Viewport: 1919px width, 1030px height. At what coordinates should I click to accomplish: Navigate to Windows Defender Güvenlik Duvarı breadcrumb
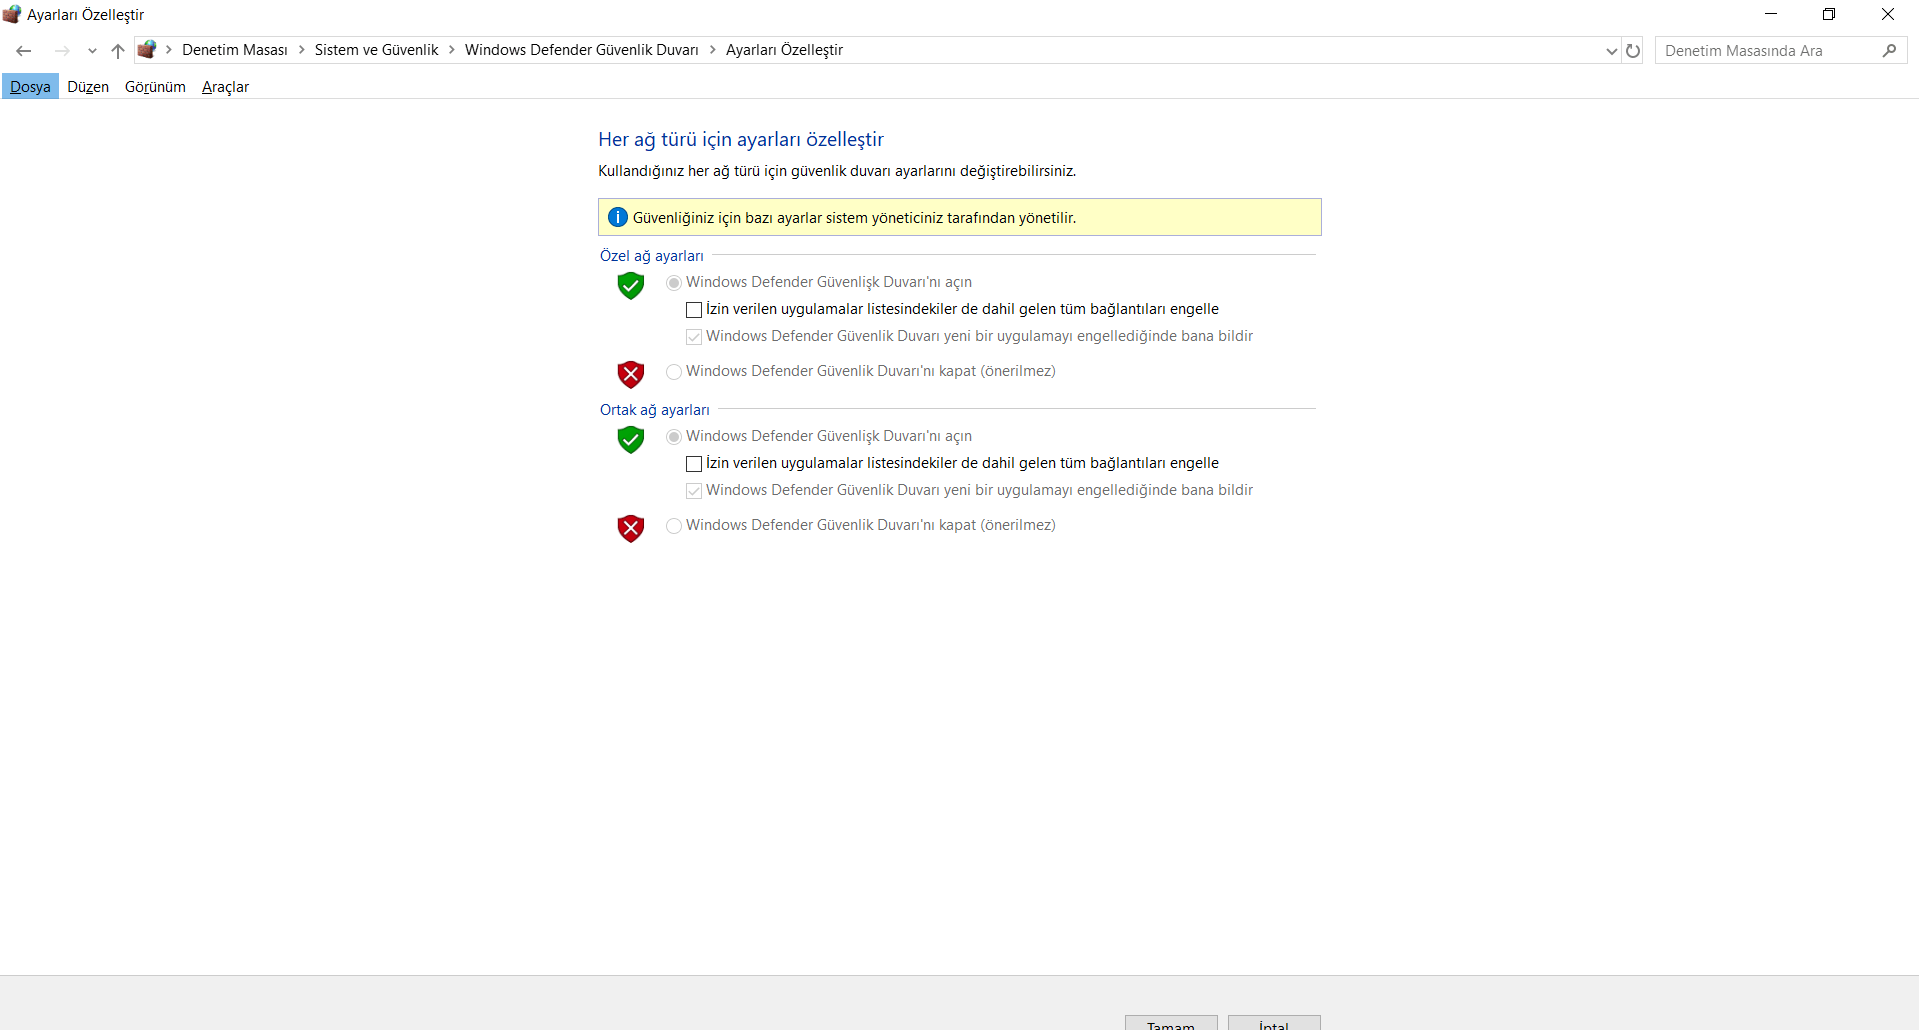pos(581,50)
